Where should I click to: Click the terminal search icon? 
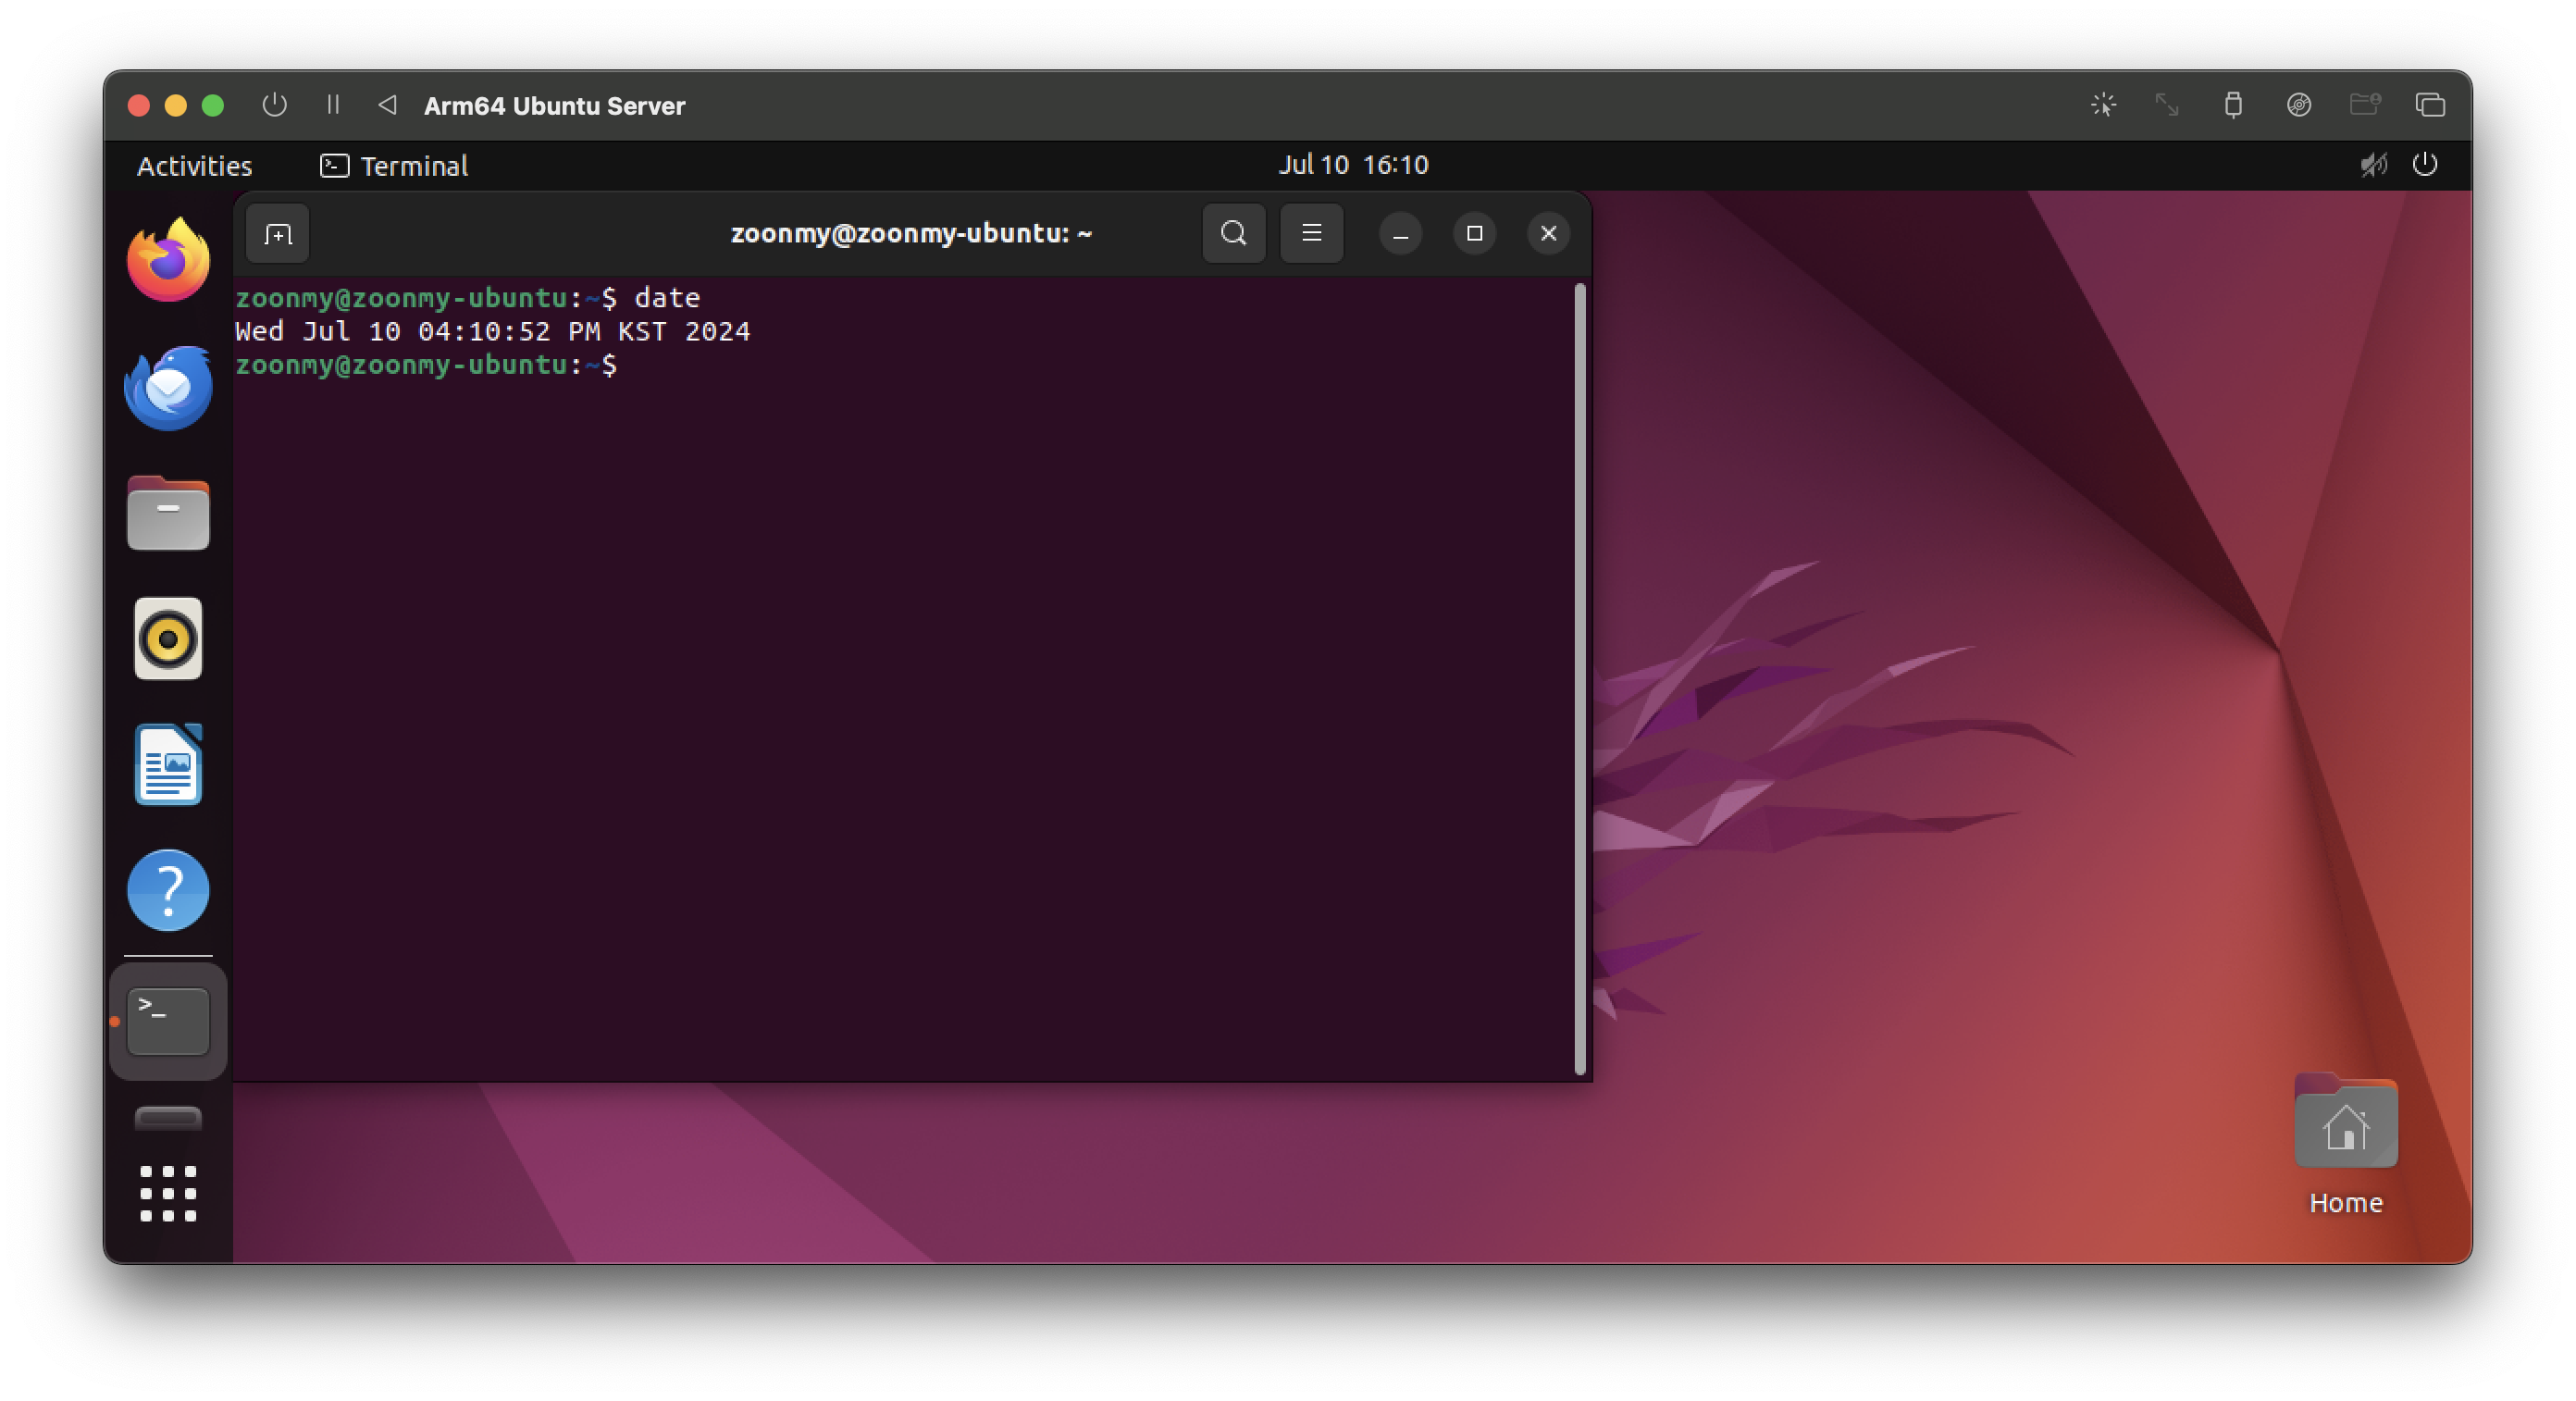(x=1233, y=234)
